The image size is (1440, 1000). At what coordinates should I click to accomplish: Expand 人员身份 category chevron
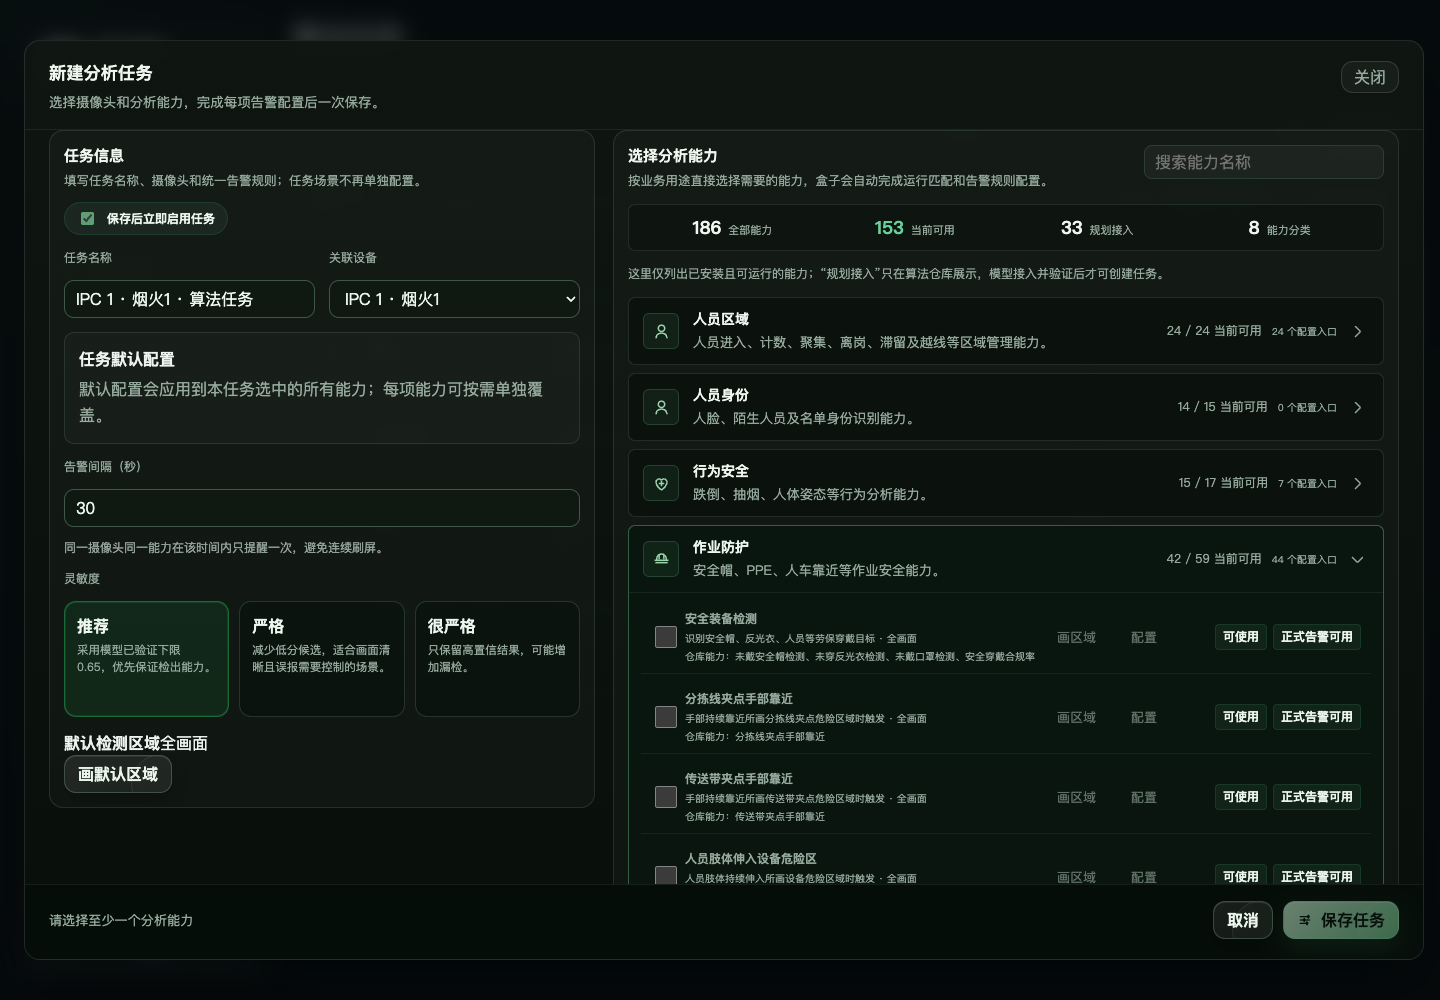click(1358, 407)
